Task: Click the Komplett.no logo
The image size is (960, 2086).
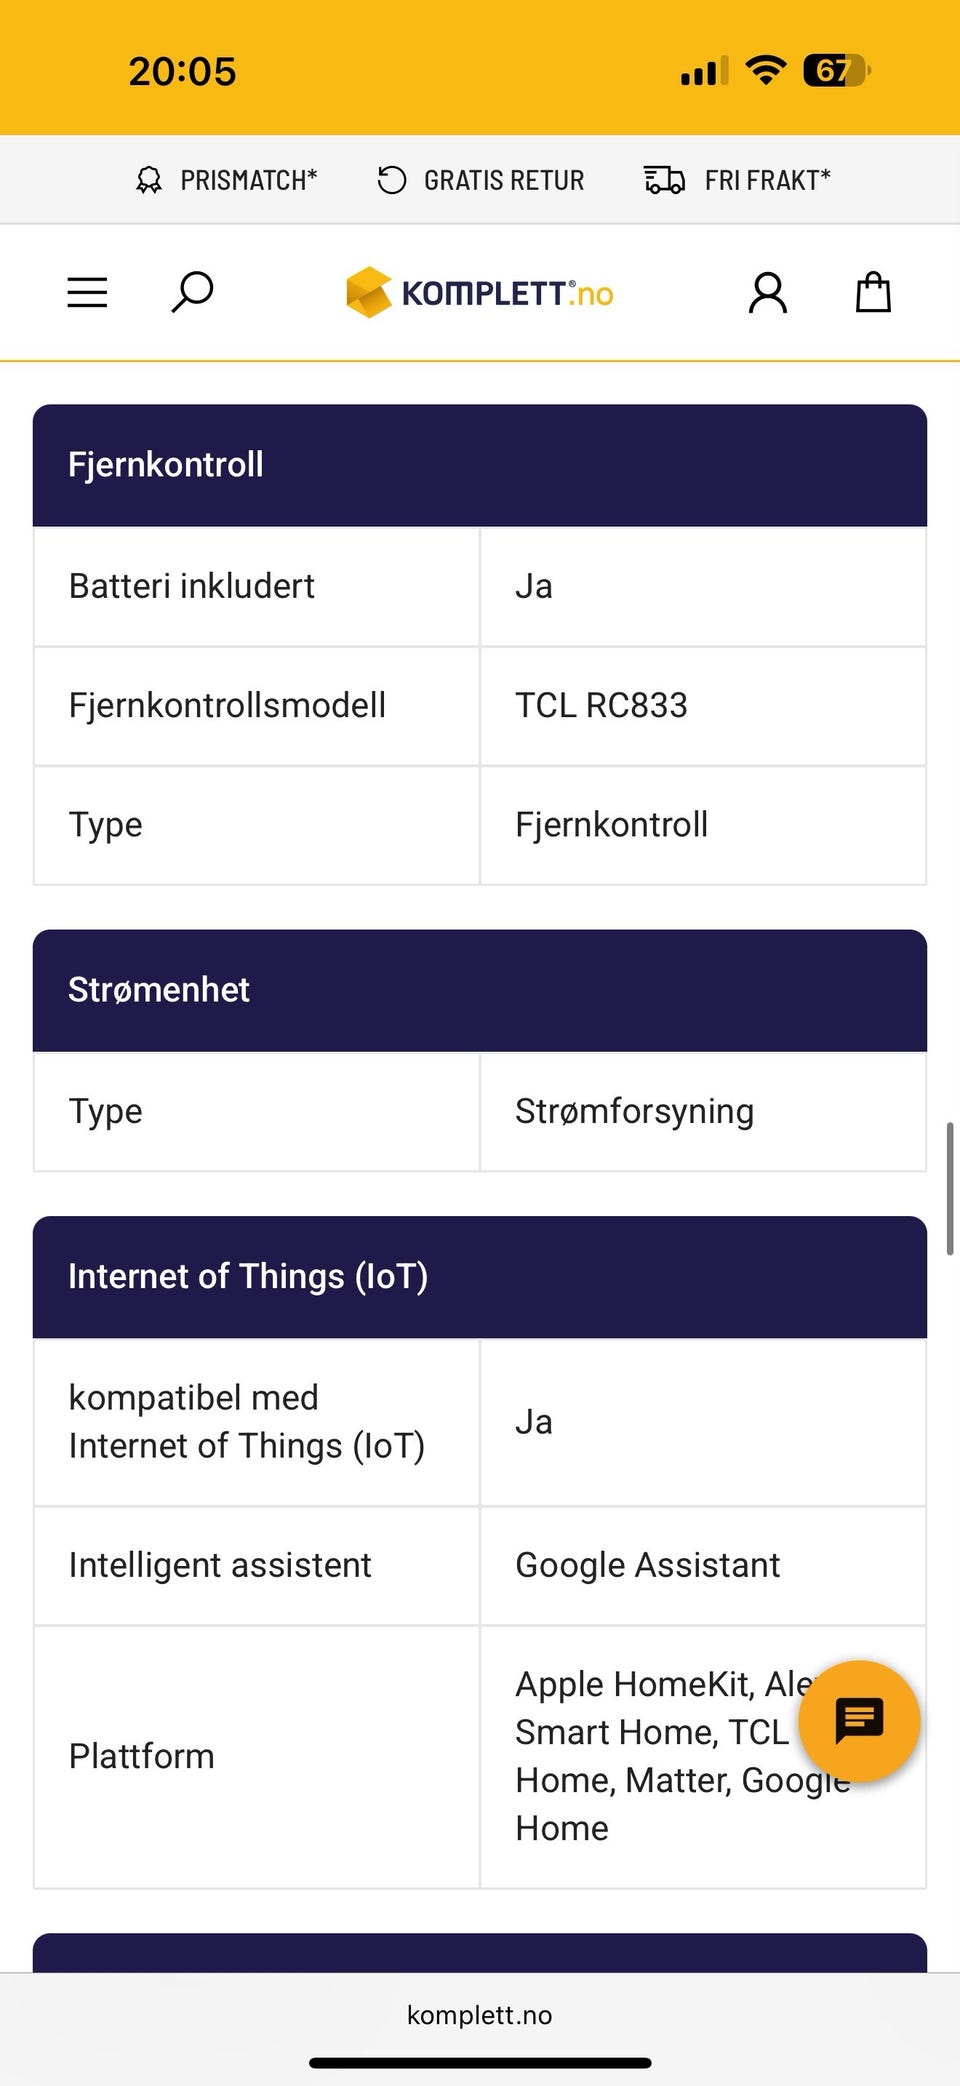Action: click(480, 293)
